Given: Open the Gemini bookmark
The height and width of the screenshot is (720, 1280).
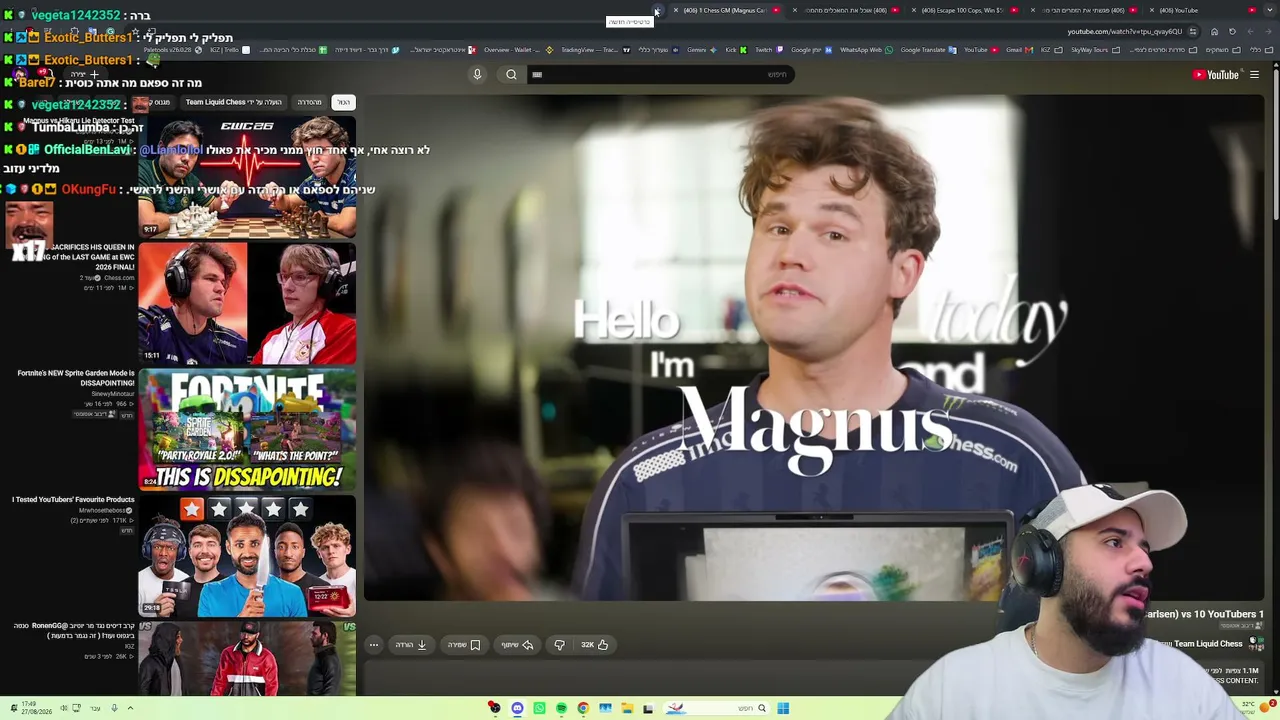Looking at the screenshot, I should (699, 50).
